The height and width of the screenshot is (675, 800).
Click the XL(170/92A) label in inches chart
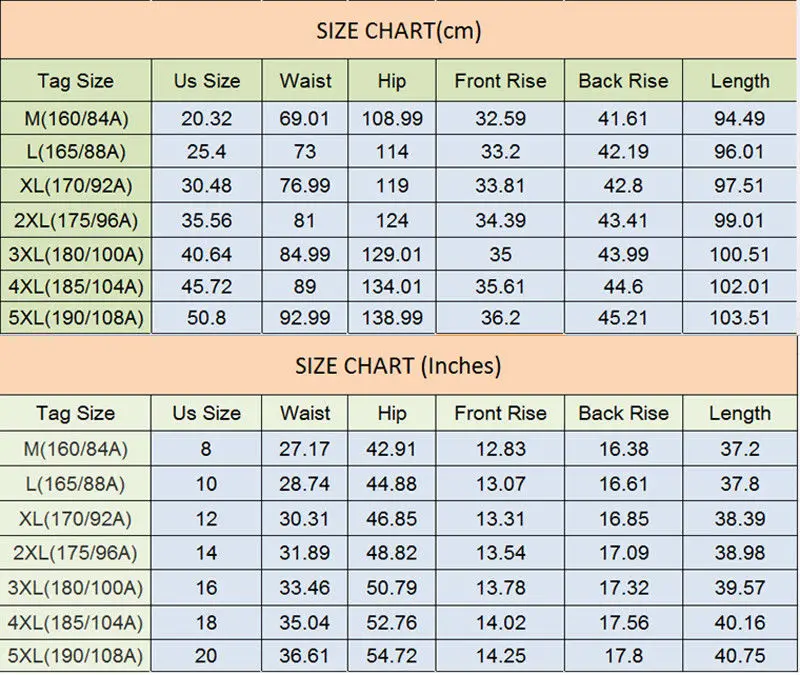point(76,518)
